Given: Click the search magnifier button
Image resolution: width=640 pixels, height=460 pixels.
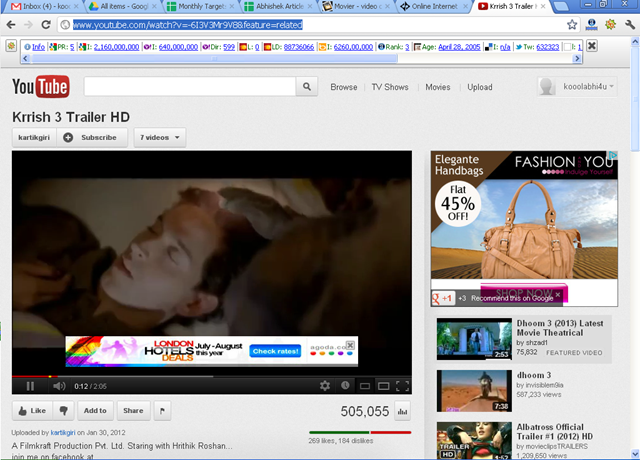Looking at the screenshot, I should point(307,87).
